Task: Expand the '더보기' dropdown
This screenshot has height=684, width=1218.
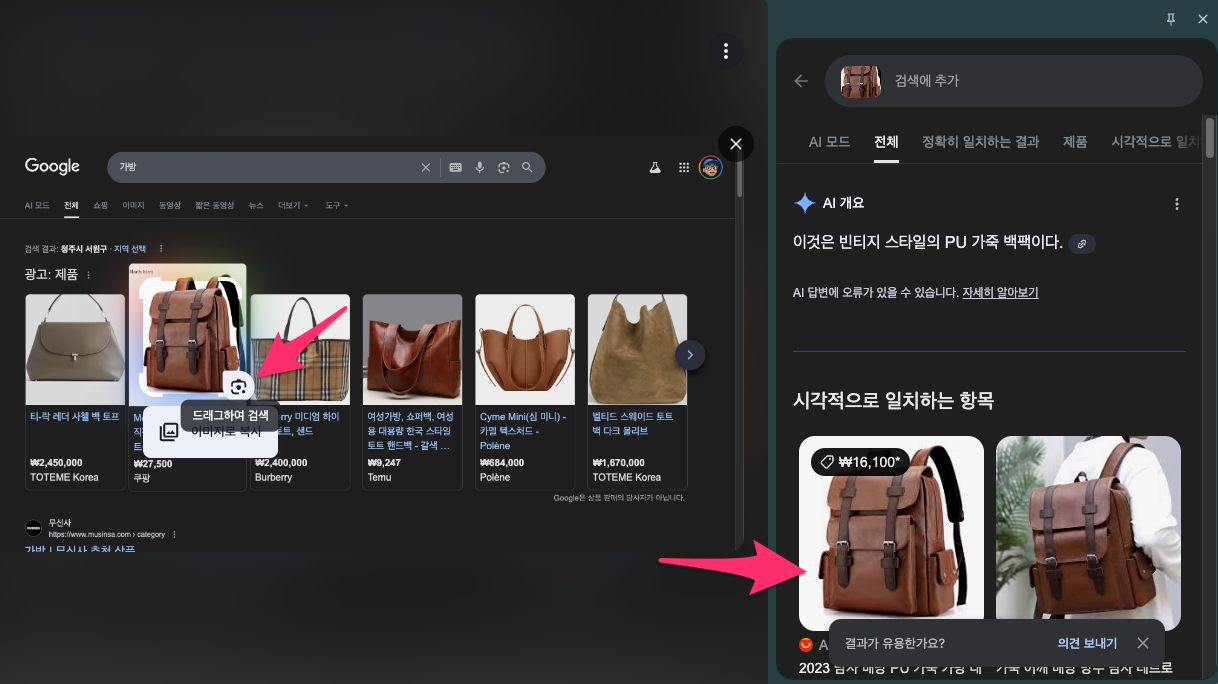Action: pyautogui.click(x=293, y=205)
